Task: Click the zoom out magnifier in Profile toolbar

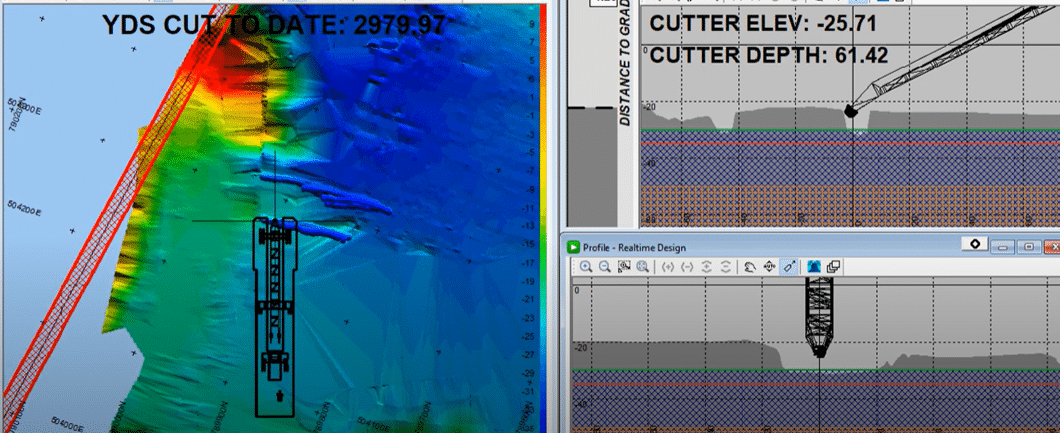Action: click(x=604, y=267)
